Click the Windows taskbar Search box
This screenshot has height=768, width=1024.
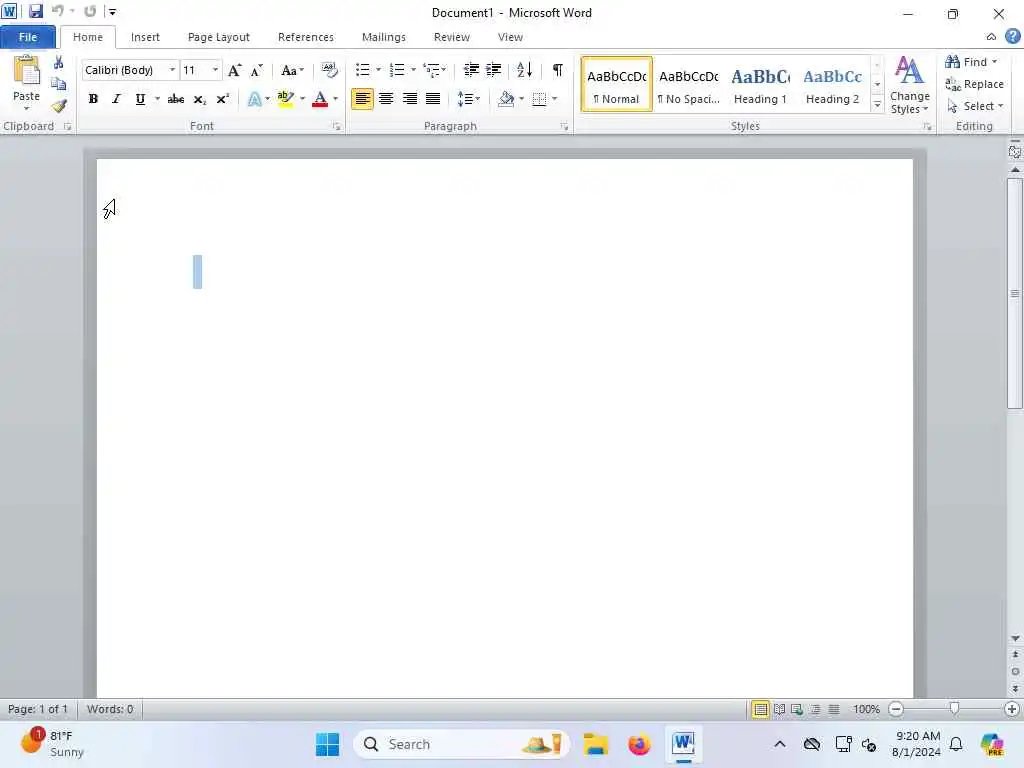(x=461, y=744)
